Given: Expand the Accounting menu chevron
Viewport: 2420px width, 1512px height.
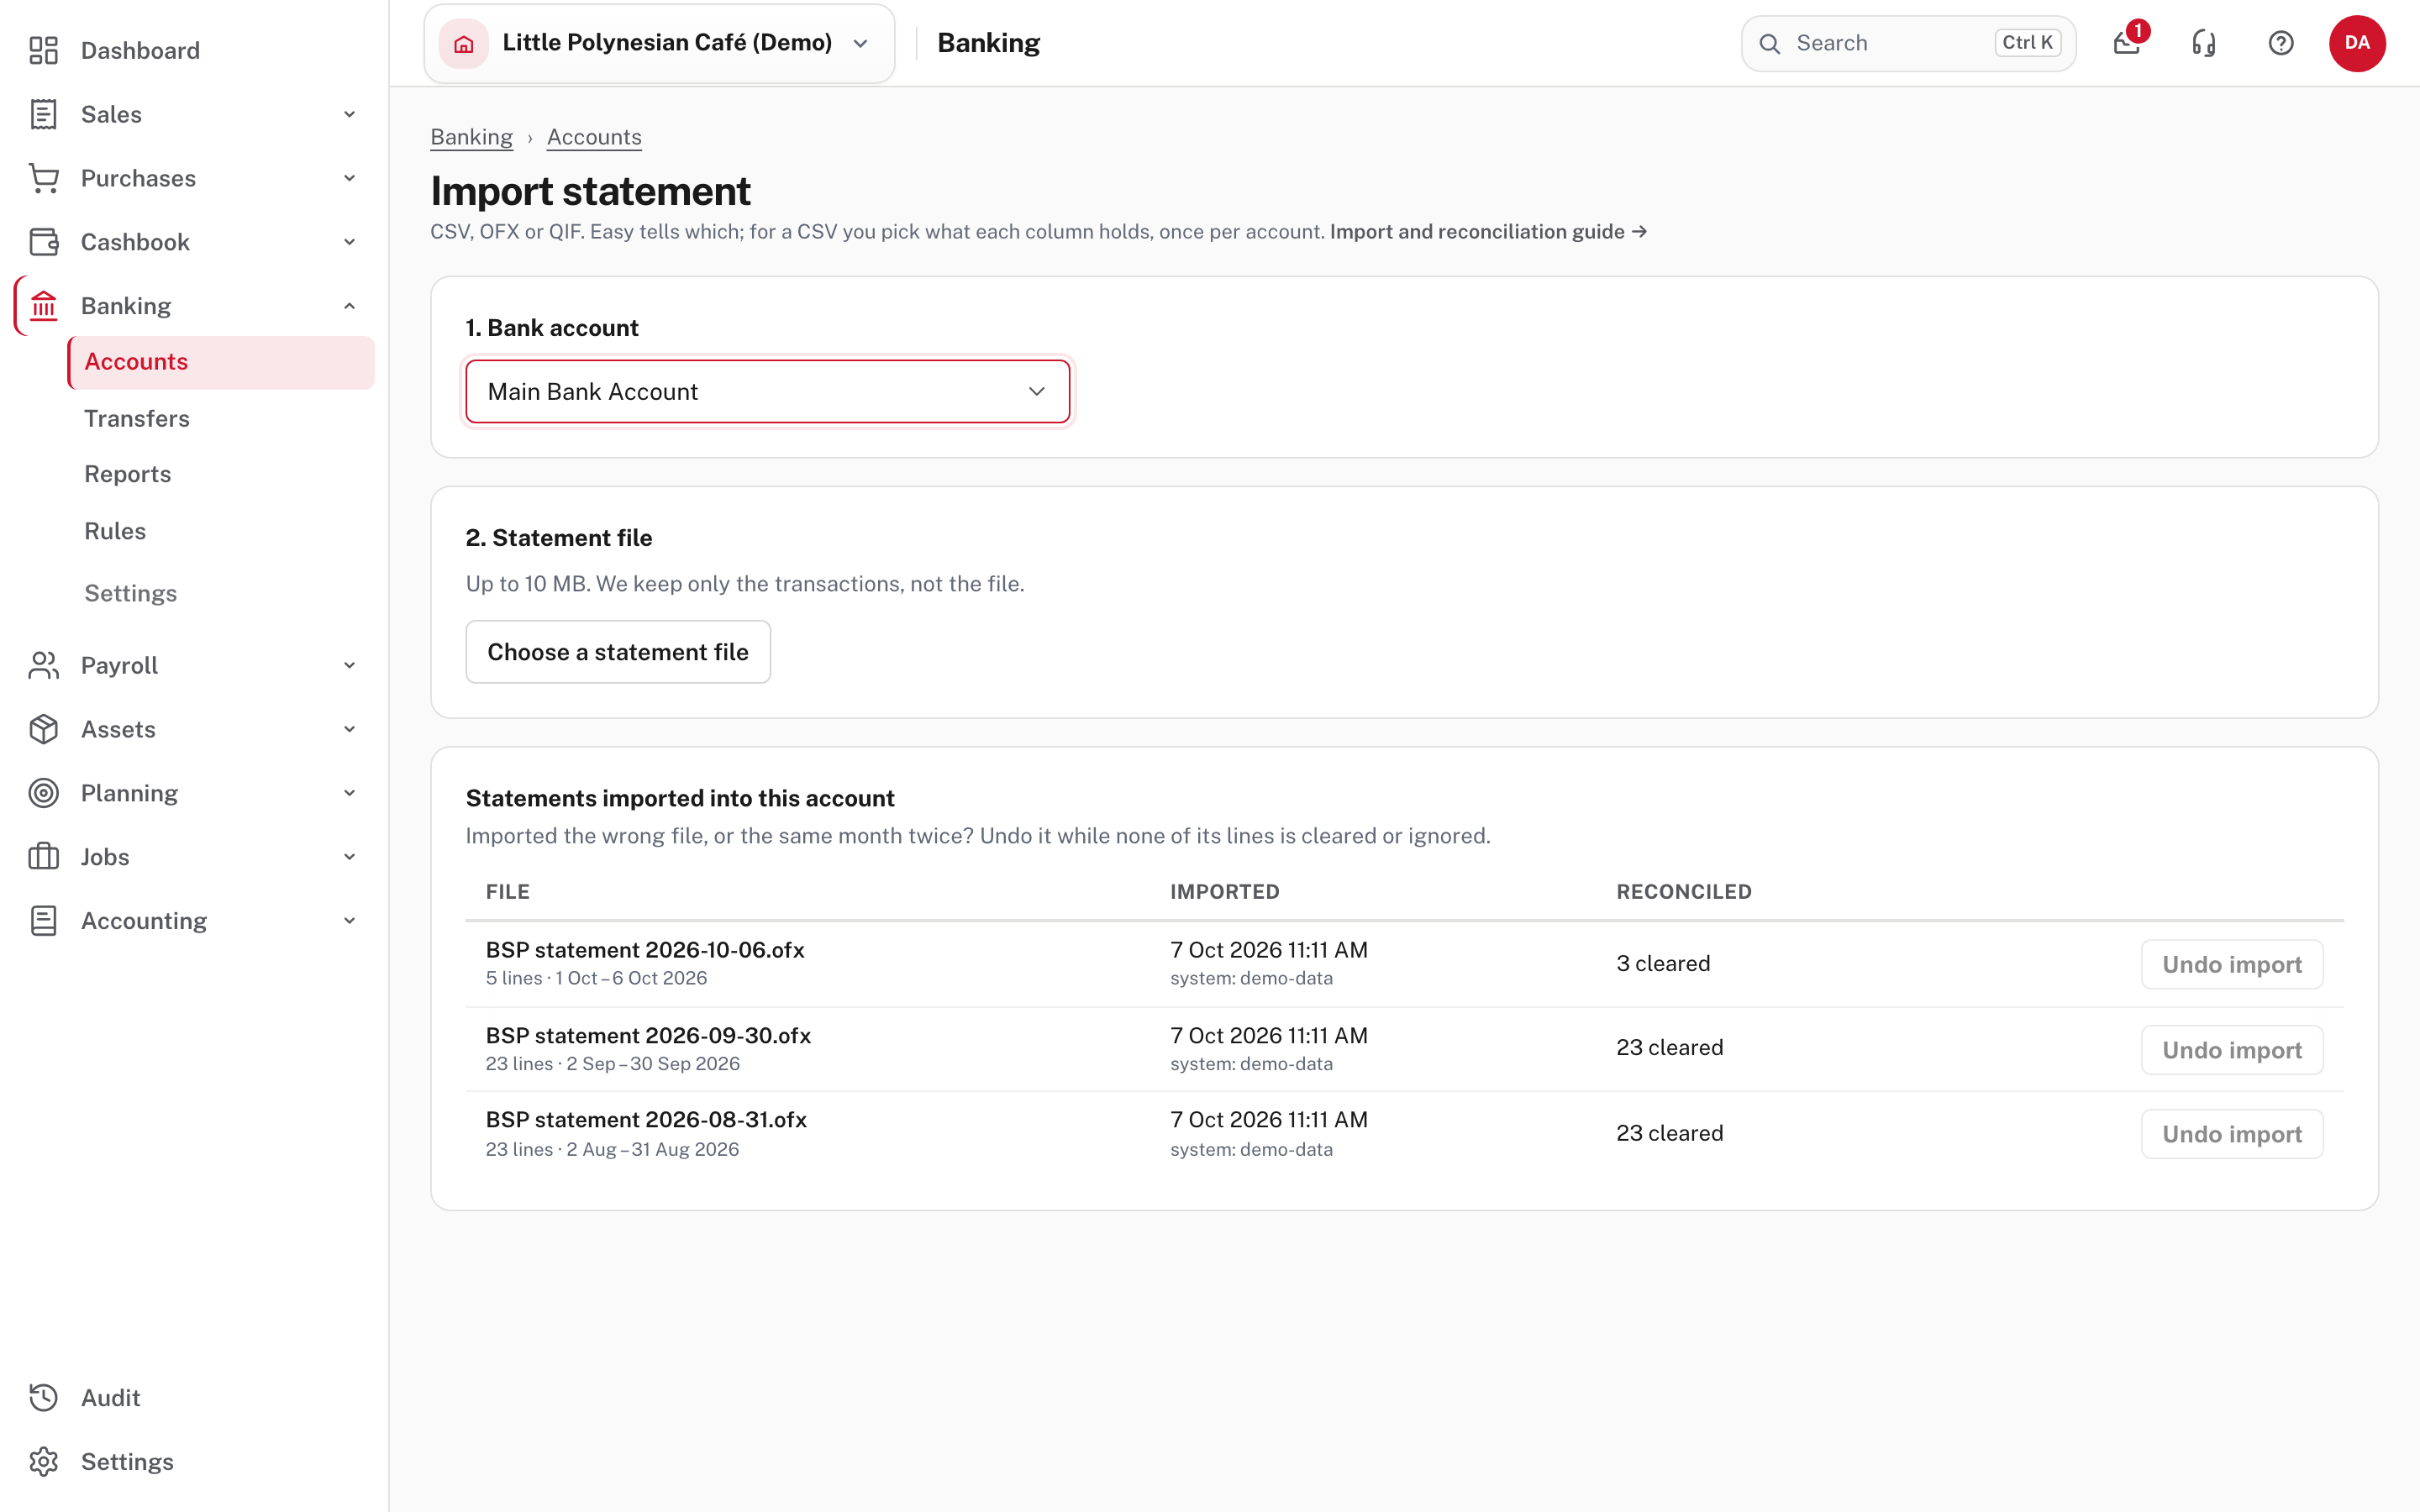Looking at the screenshot, I should (x=349, y=921).
